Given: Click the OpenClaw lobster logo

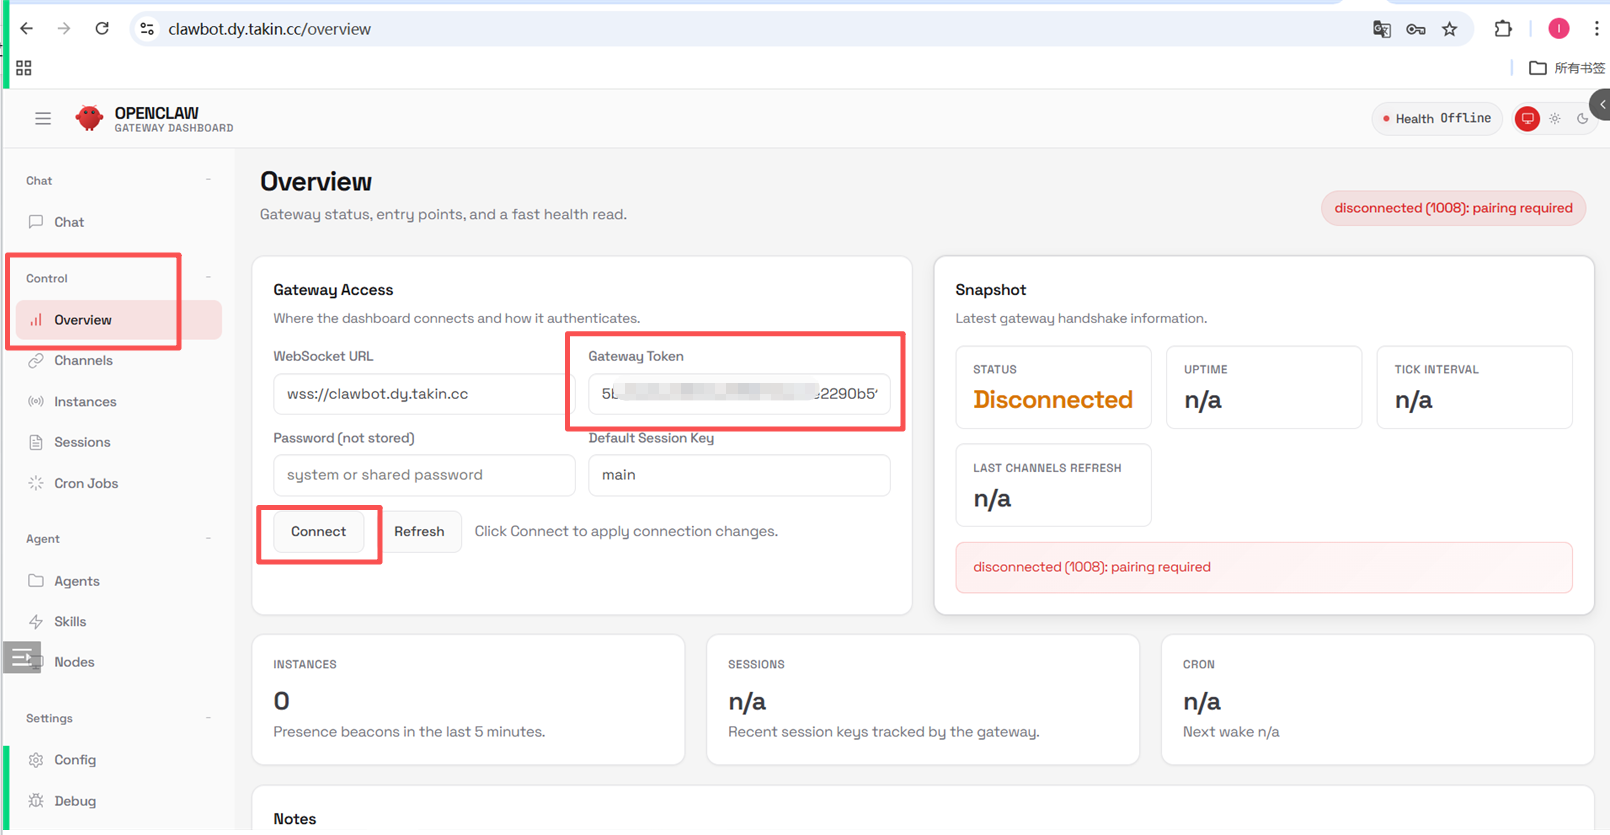Looking at the screenshot, I should [89, 119].
